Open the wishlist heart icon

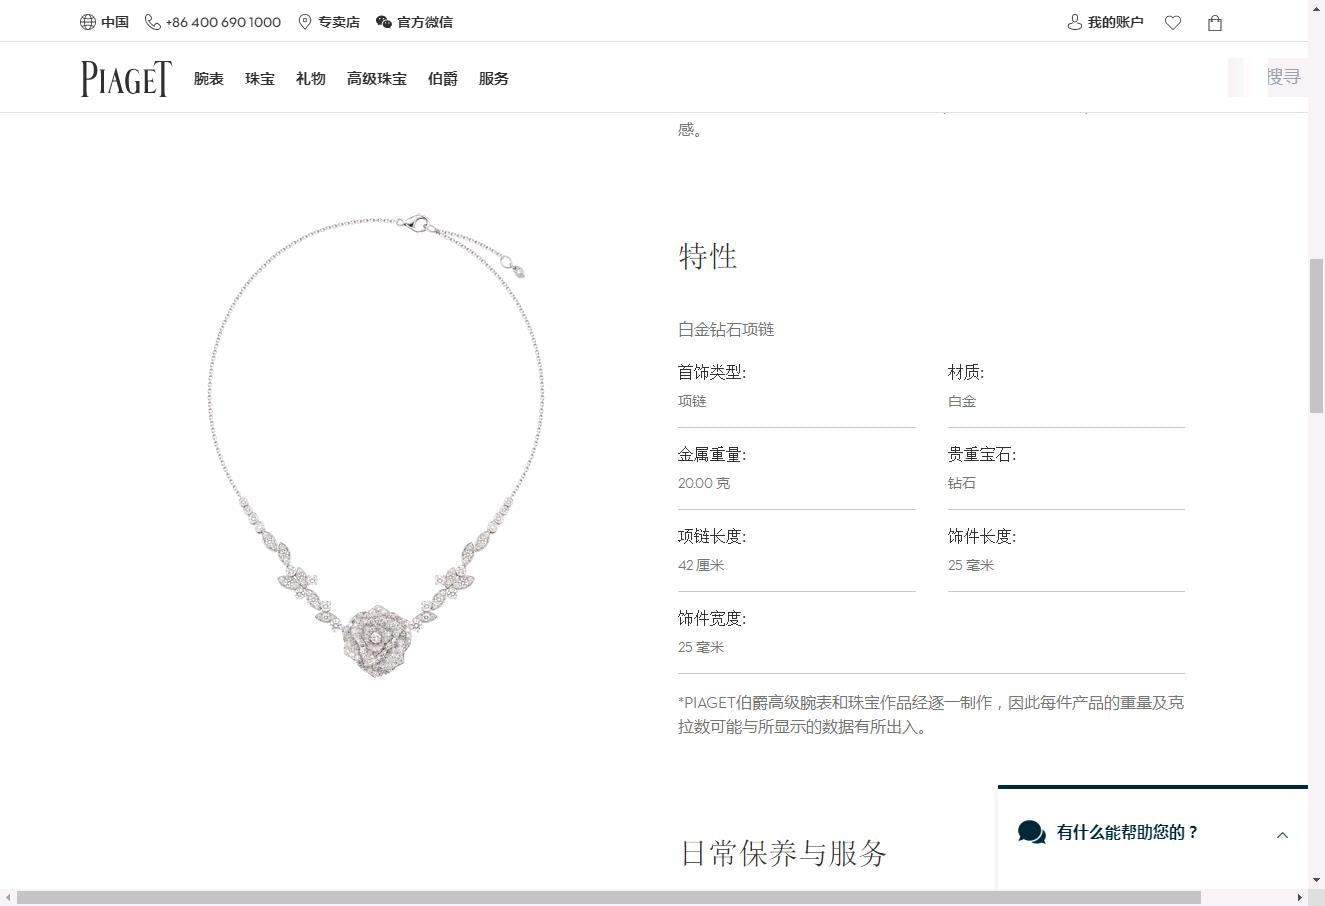tap(1173, 22)
